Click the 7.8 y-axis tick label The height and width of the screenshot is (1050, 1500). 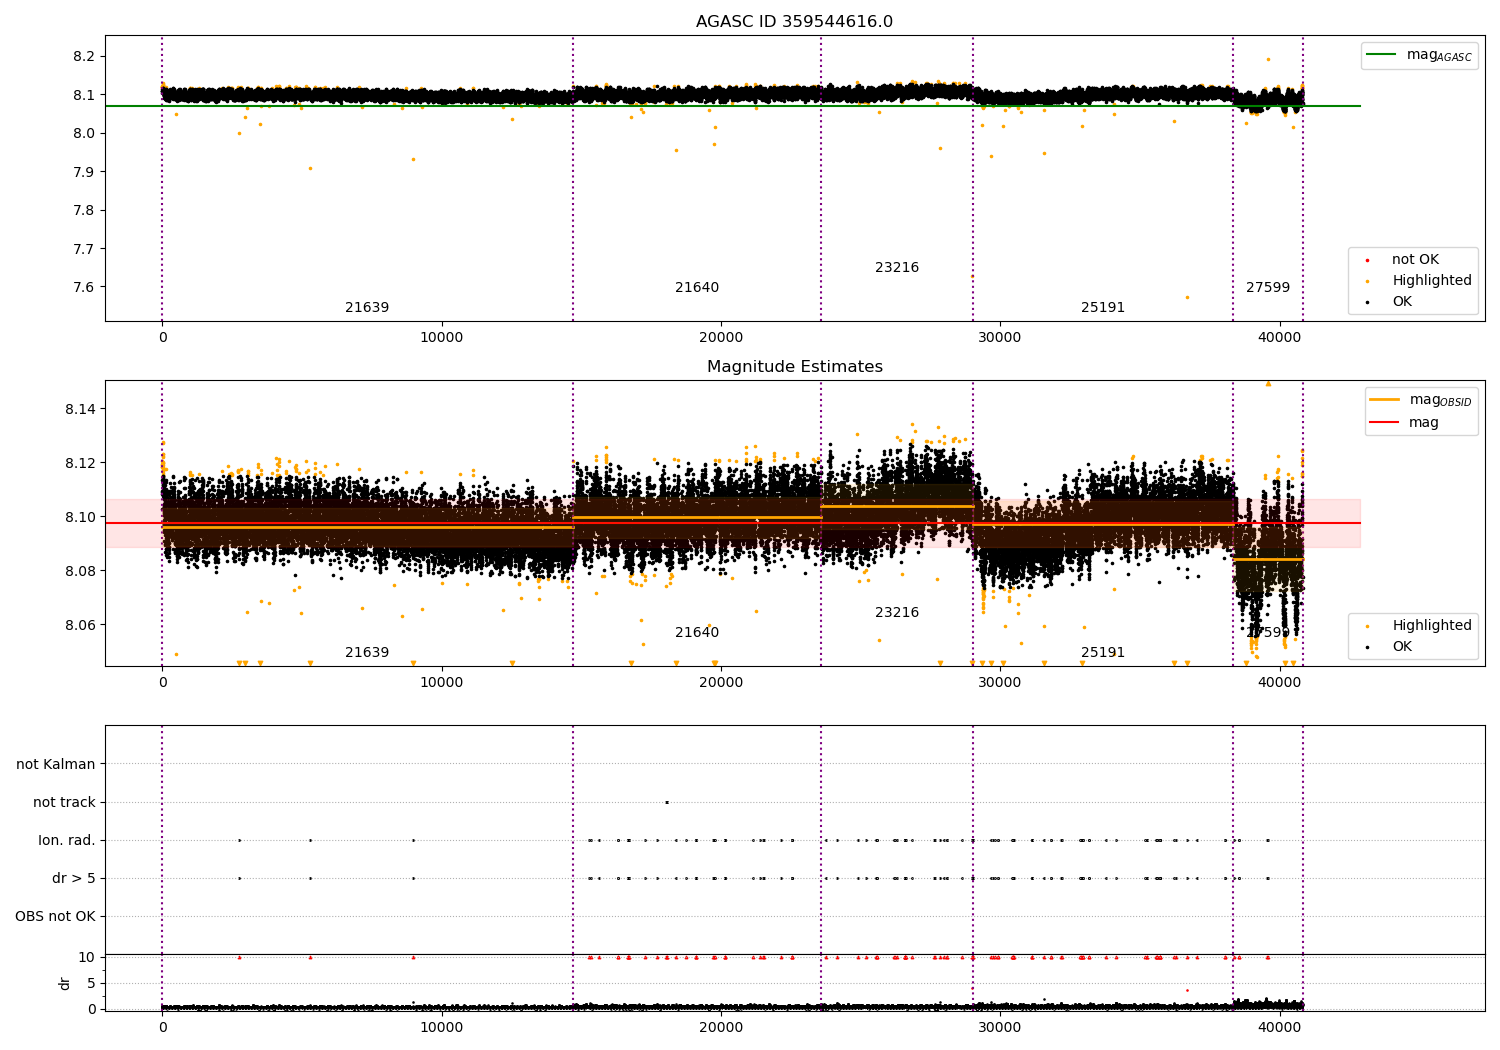click(x=84, y=211)
